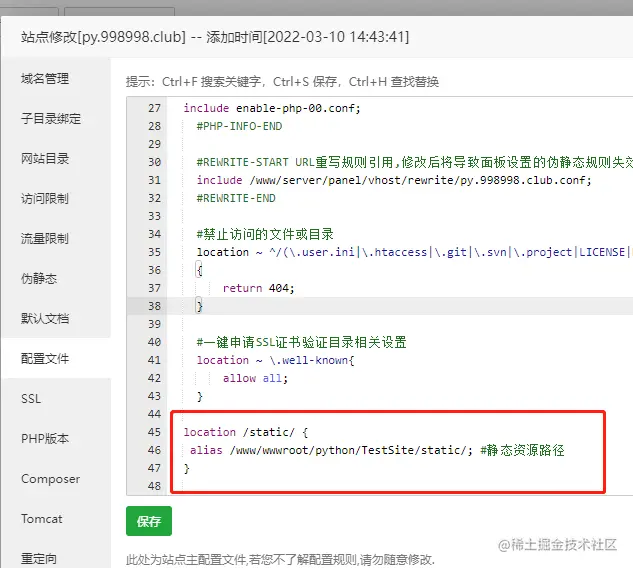Open the 子目录绑定 tab
633x568 pixels.
coord(51,118)
